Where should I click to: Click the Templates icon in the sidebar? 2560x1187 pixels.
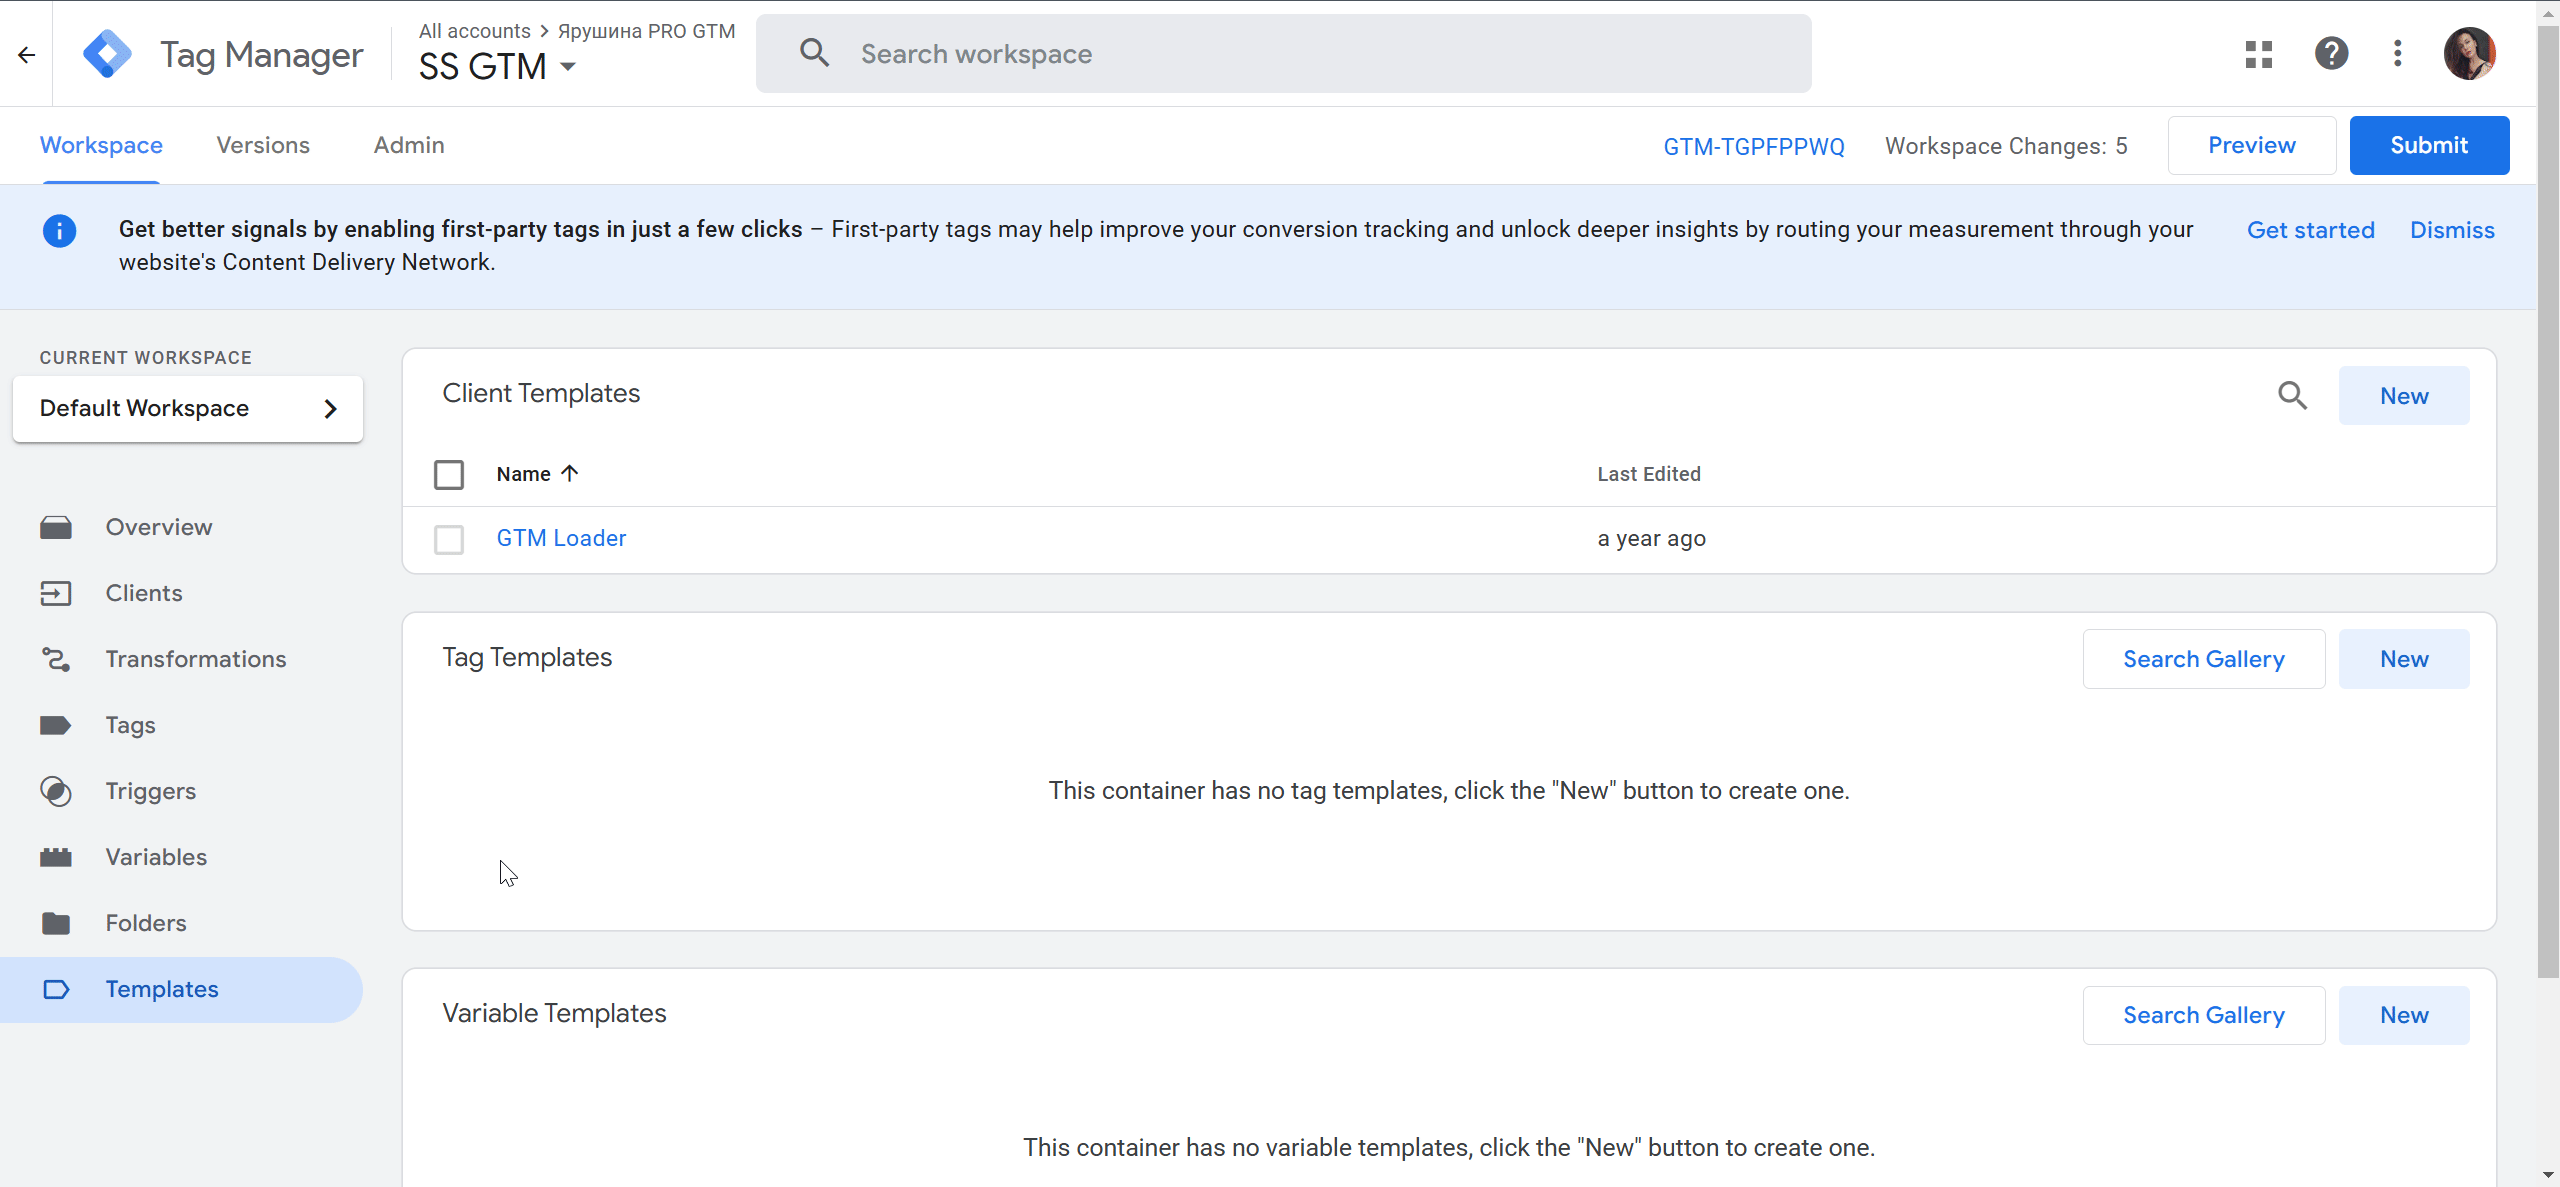click(x=56, y=989)
